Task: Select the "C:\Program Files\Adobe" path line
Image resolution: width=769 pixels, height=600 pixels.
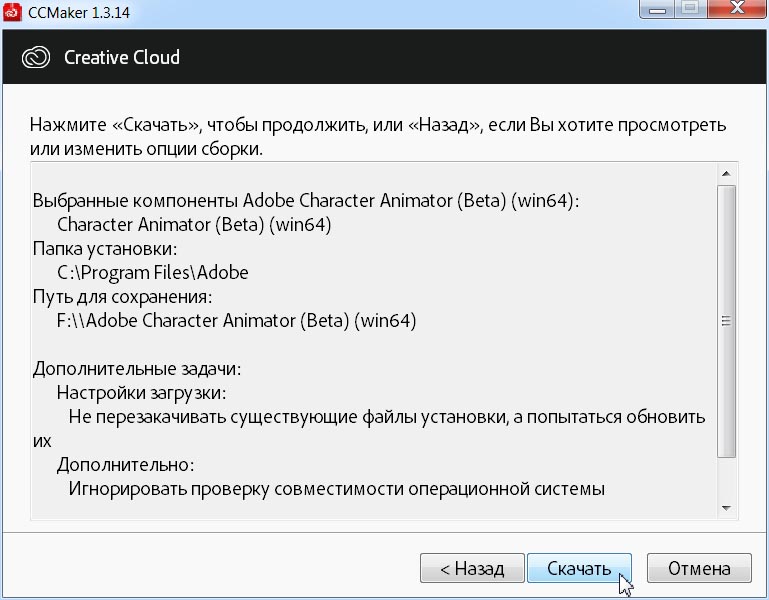Action: point(152,272)
